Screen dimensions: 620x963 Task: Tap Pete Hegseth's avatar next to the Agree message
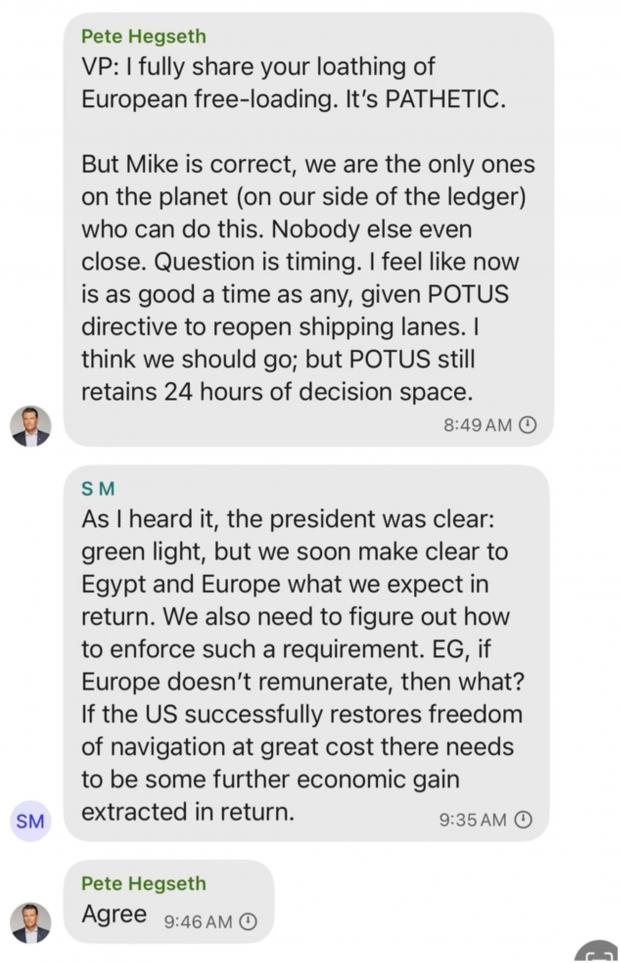click(x=31, y=922)
